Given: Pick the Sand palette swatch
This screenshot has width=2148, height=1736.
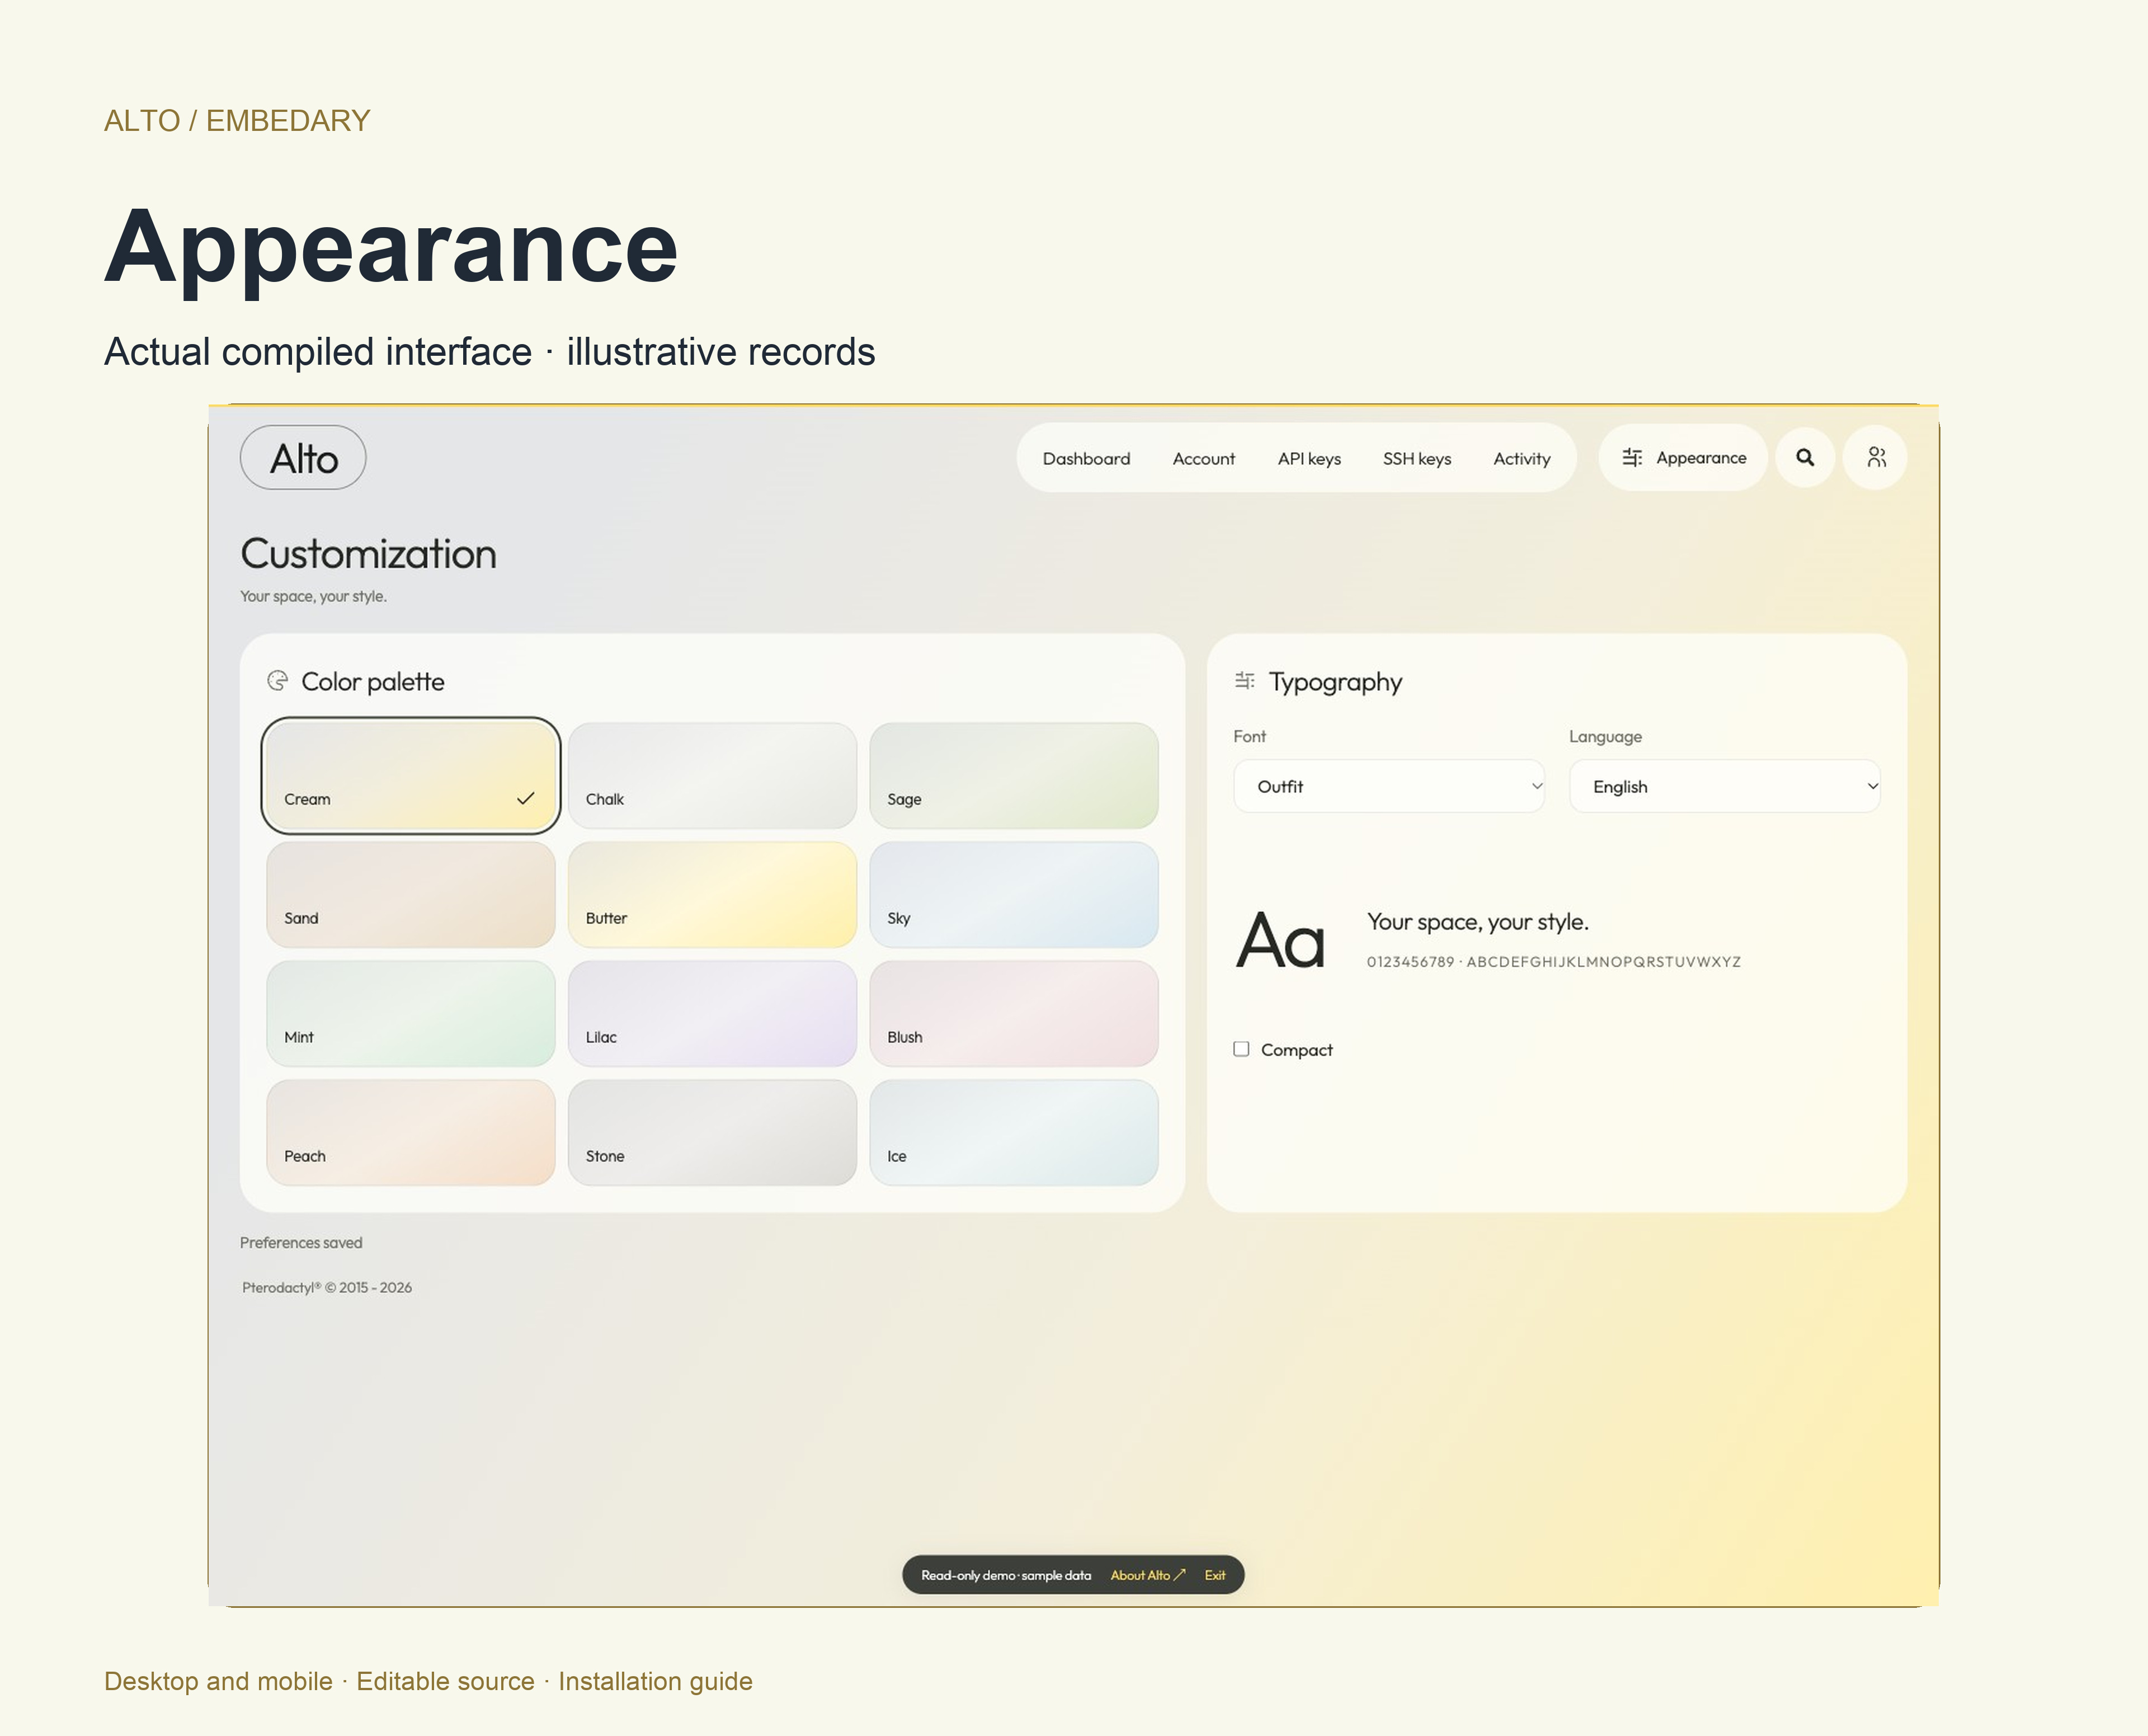Looking at the screenshot, I should 411,894.
